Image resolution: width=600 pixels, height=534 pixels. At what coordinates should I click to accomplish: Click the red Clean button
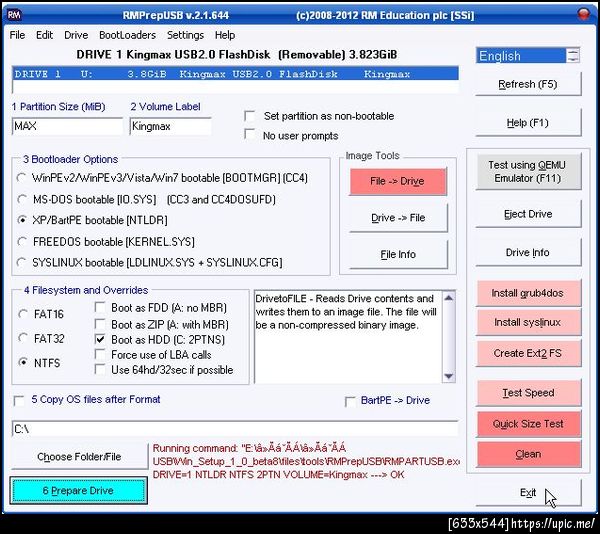528,454
